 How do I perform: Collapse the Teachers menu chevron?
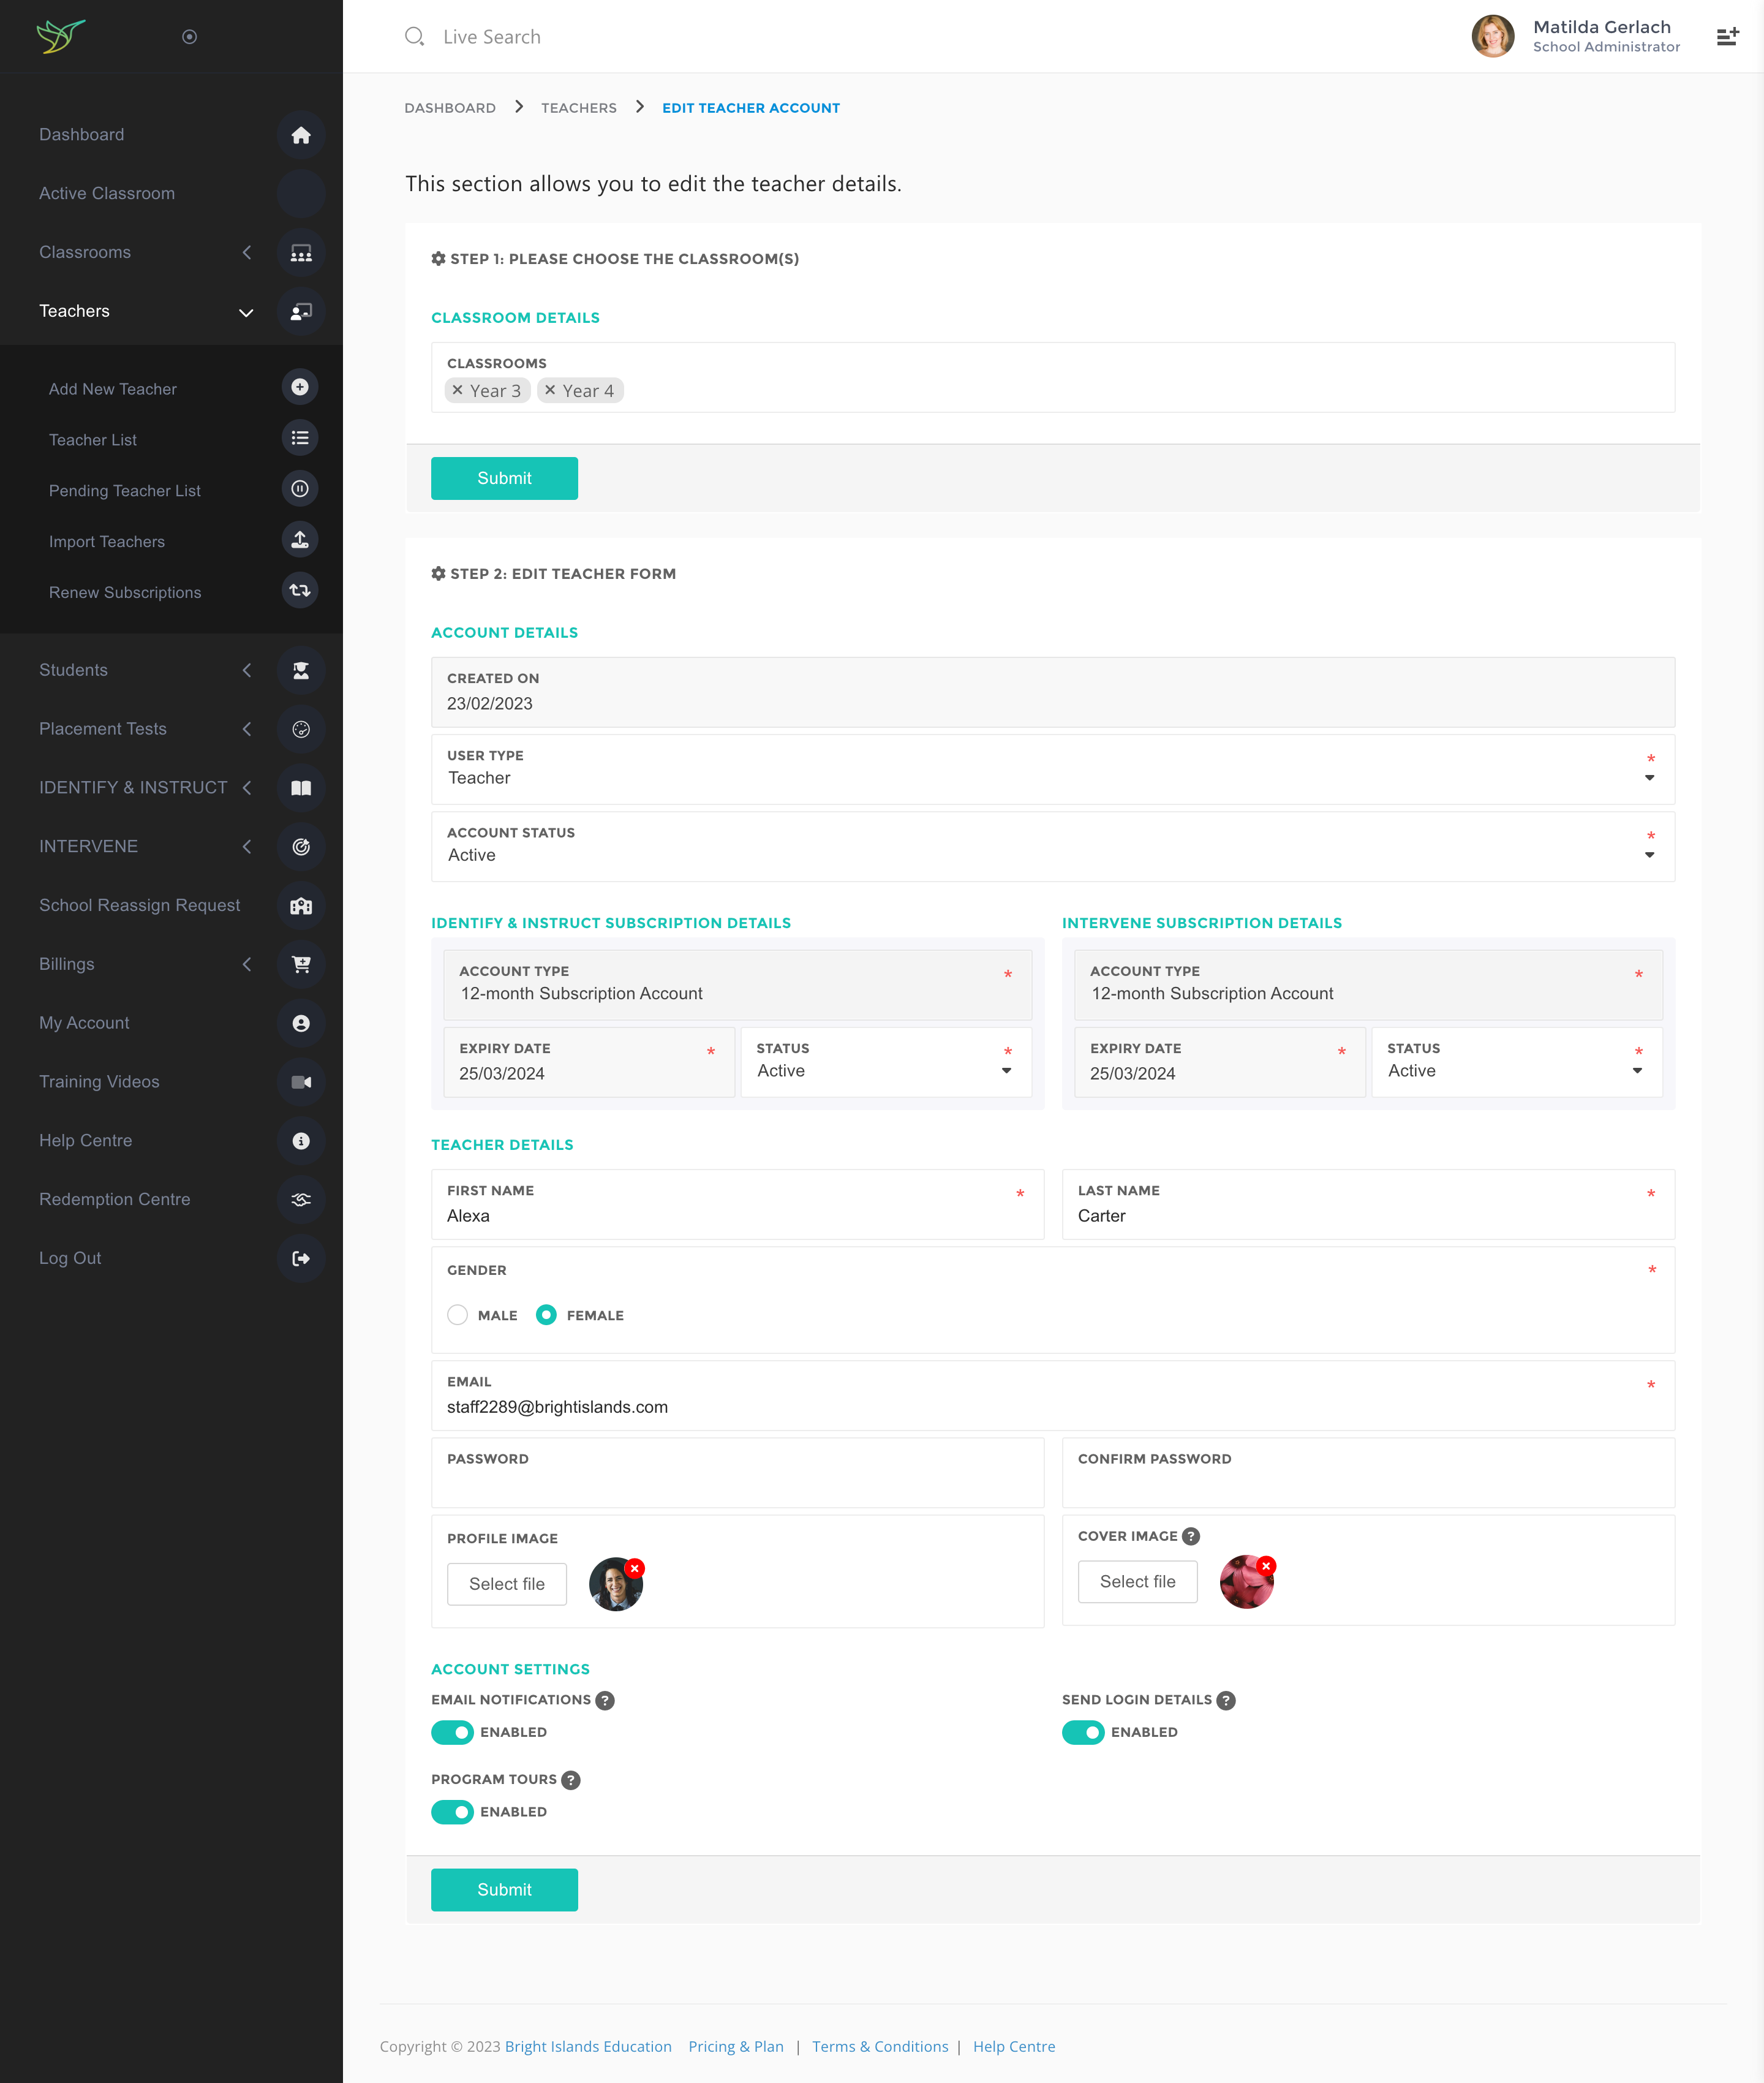click(x=246, y=311)
